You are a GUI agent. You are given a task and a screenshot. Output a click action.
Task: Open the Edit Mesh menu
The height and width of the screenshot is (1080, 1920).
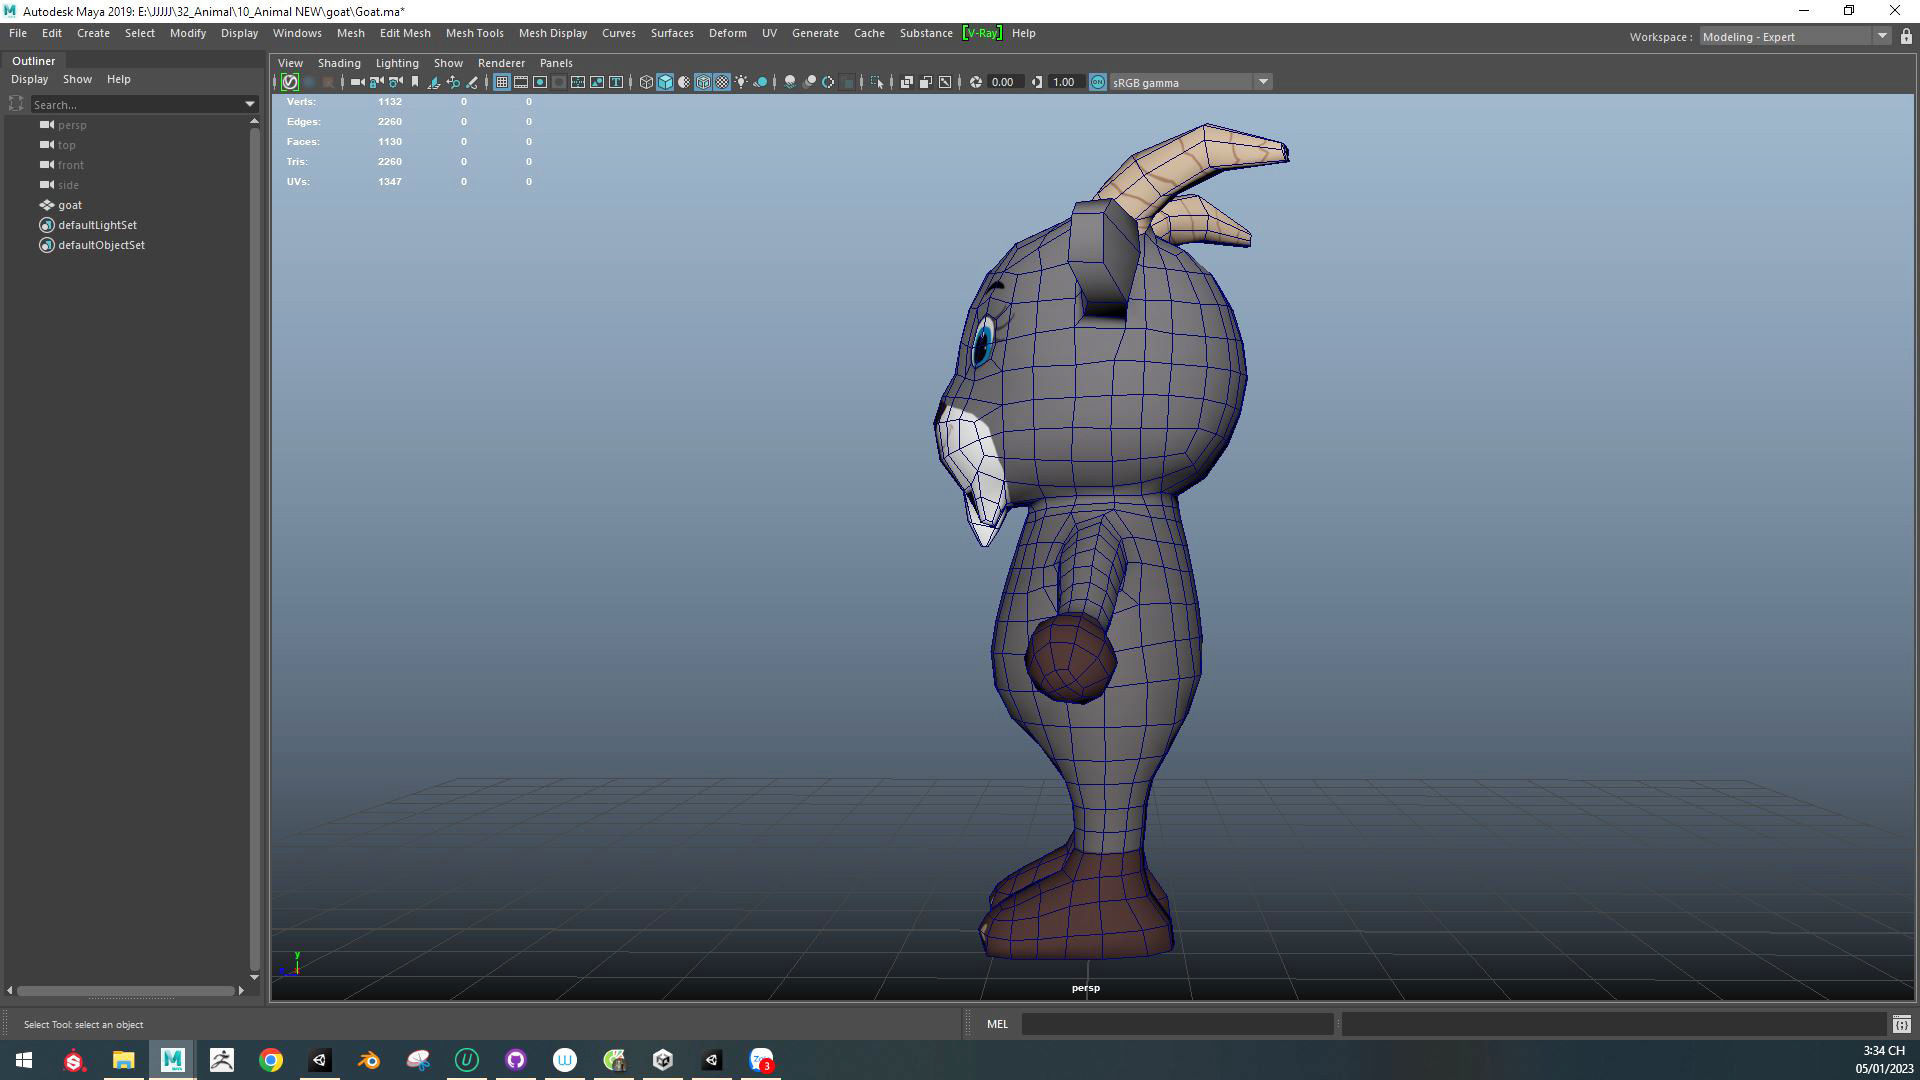click(405, 33)
